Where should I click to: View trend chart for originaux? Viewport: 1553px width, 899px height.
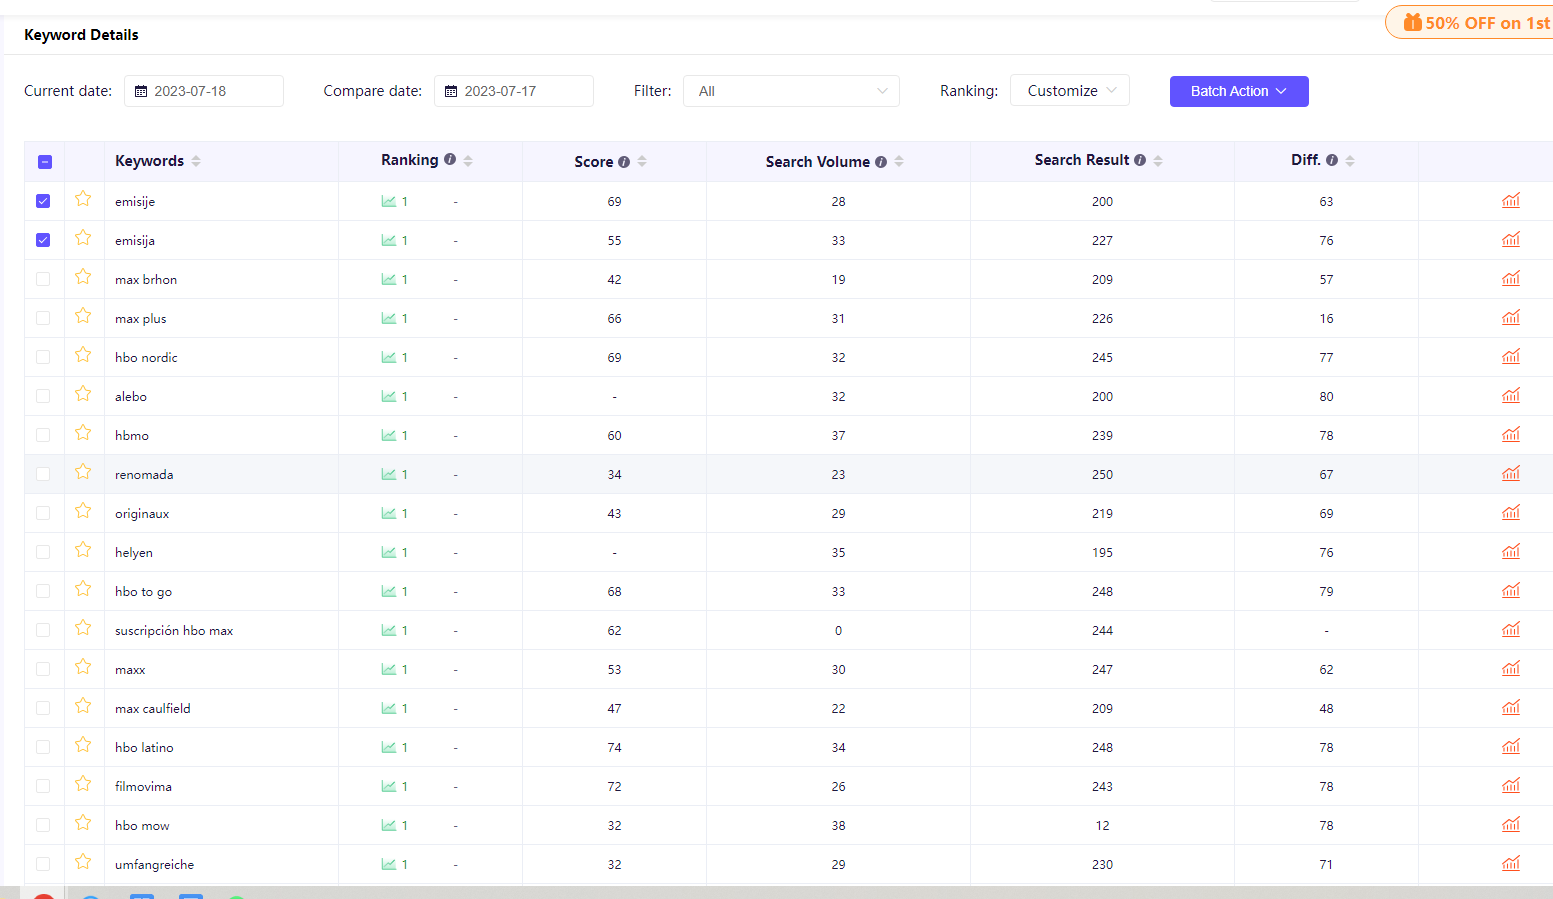[1511, 512]
